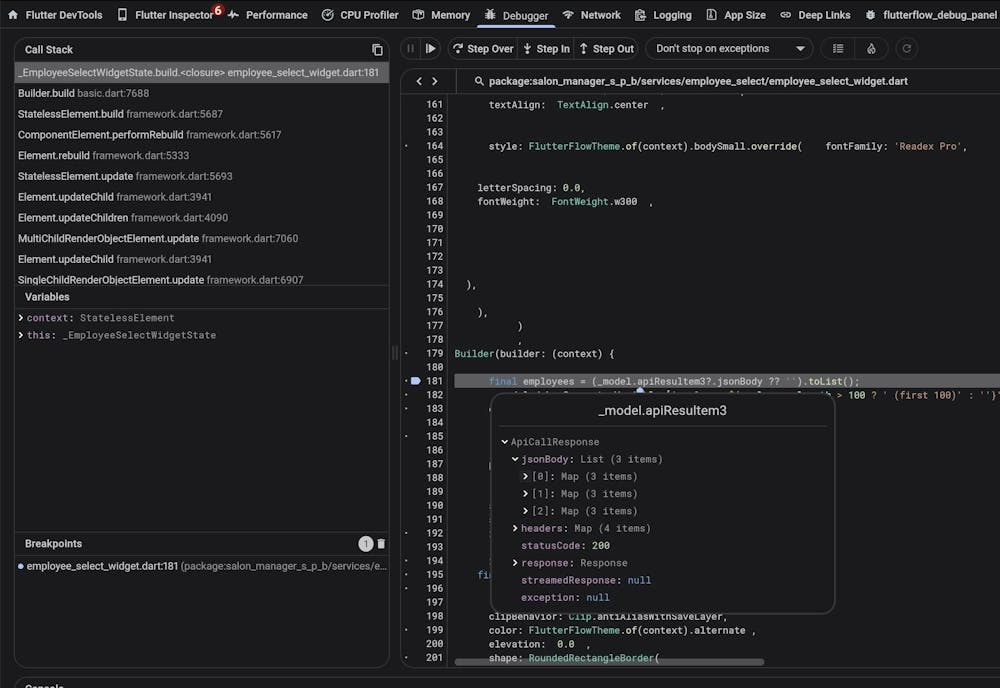
Task: Click the horizontal scrollbar under the code
Action: 608,661
